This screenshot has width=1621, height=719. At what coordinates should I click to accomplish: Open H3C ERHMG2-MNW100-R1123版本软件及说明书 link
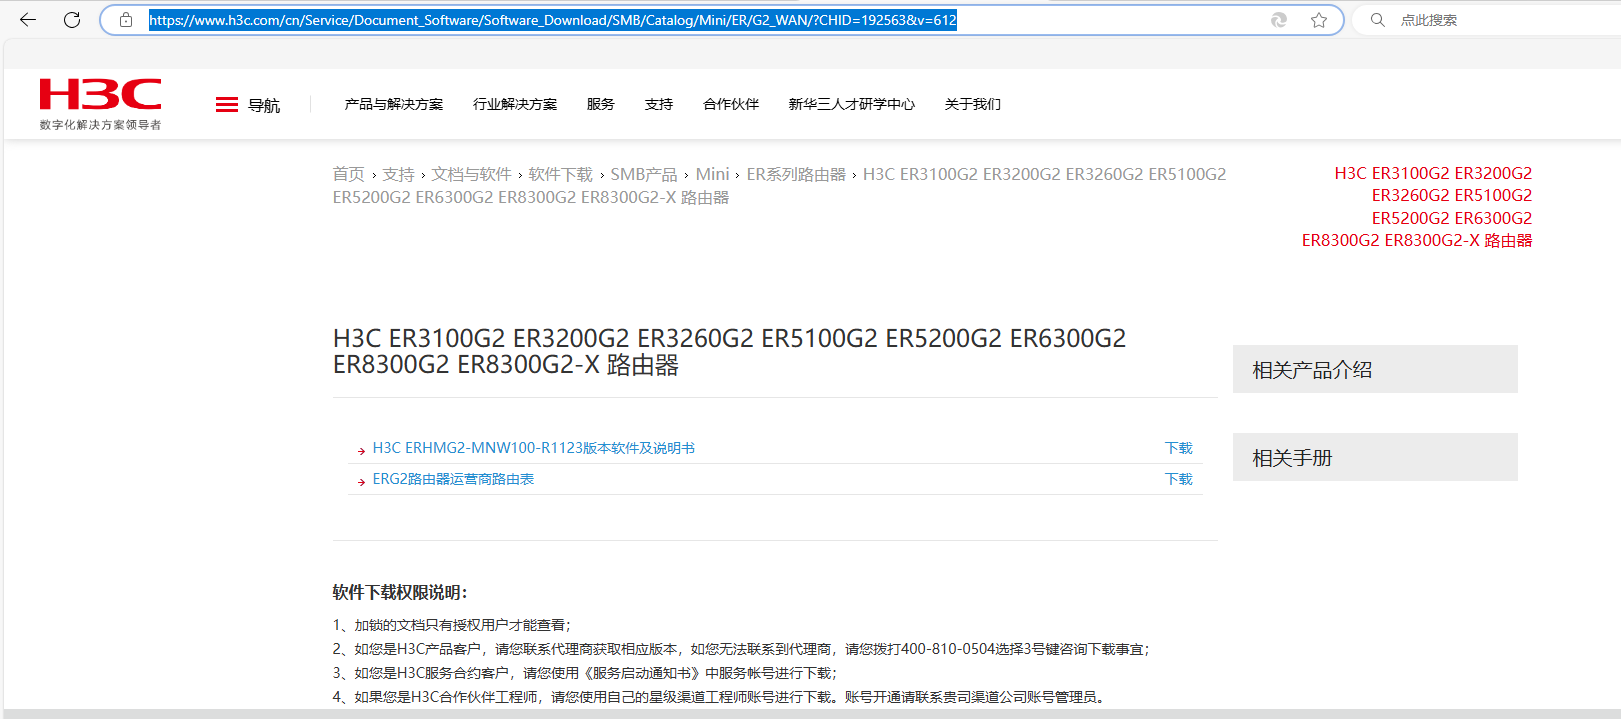[x=534, y=448]
